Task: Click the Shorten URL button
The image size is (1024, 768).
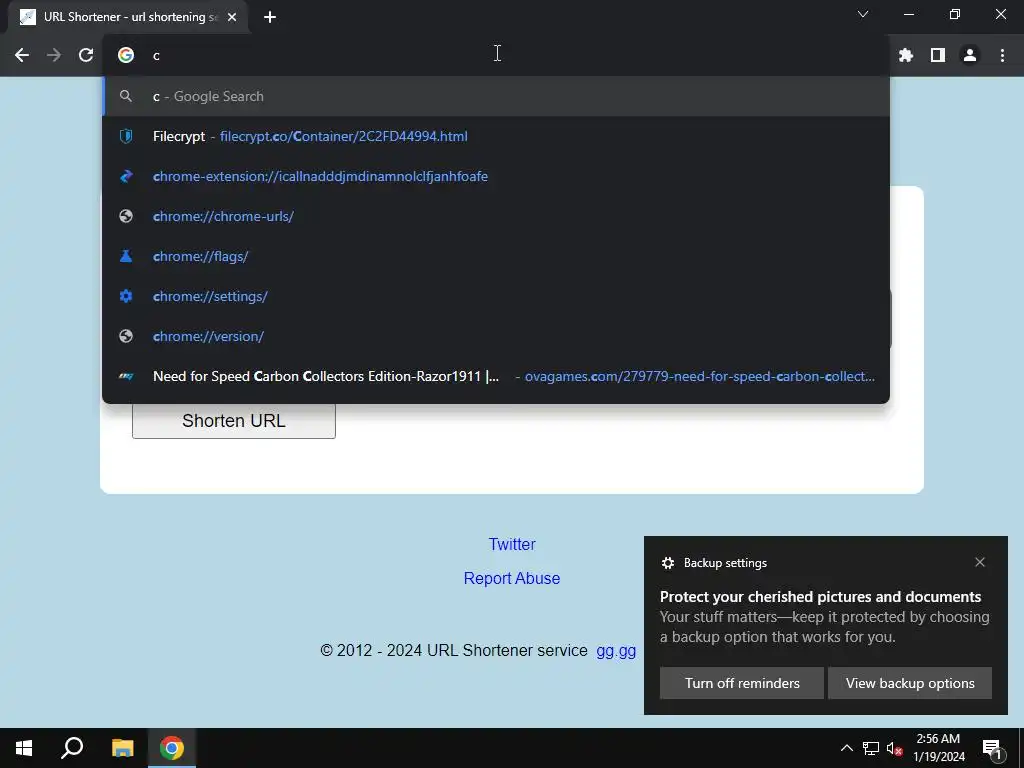Action: pyautogui.click(x=234, y=421)
